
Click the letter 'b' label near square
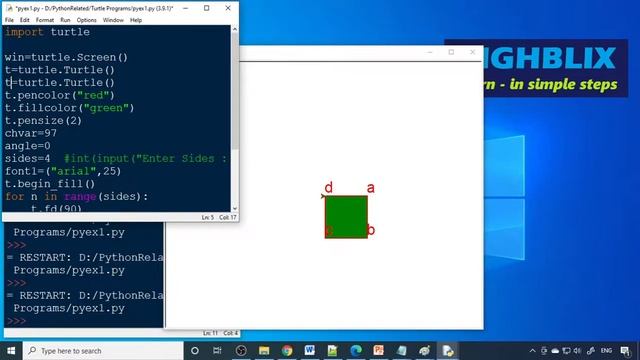pos(371,230)
